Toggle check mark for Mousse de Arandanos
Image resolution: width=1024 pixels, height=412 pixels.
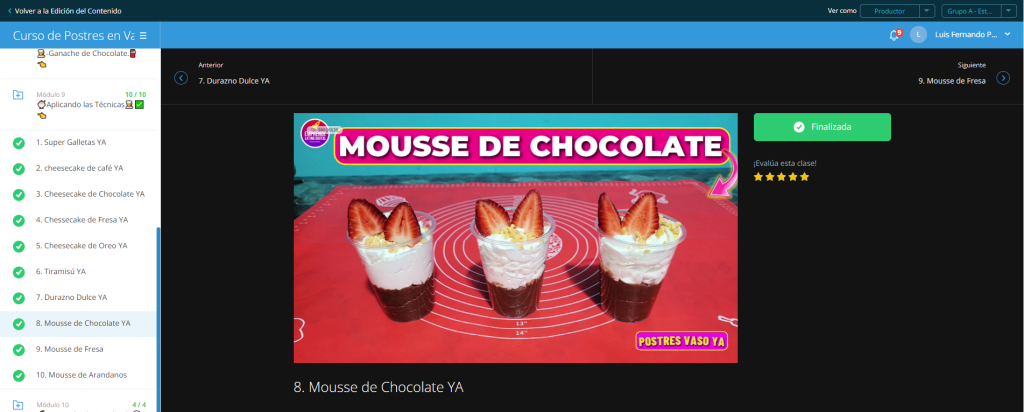point(19,375)
